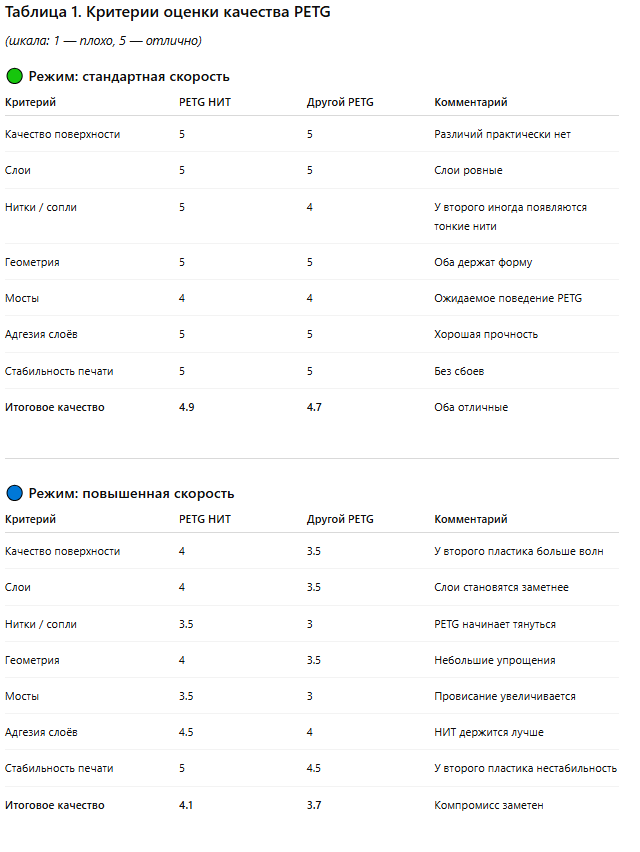This screenshot has width=640, height=852.
Task: Click the comment 'У второго иногда появляются тонкие нити'
Action: point(510,216)
